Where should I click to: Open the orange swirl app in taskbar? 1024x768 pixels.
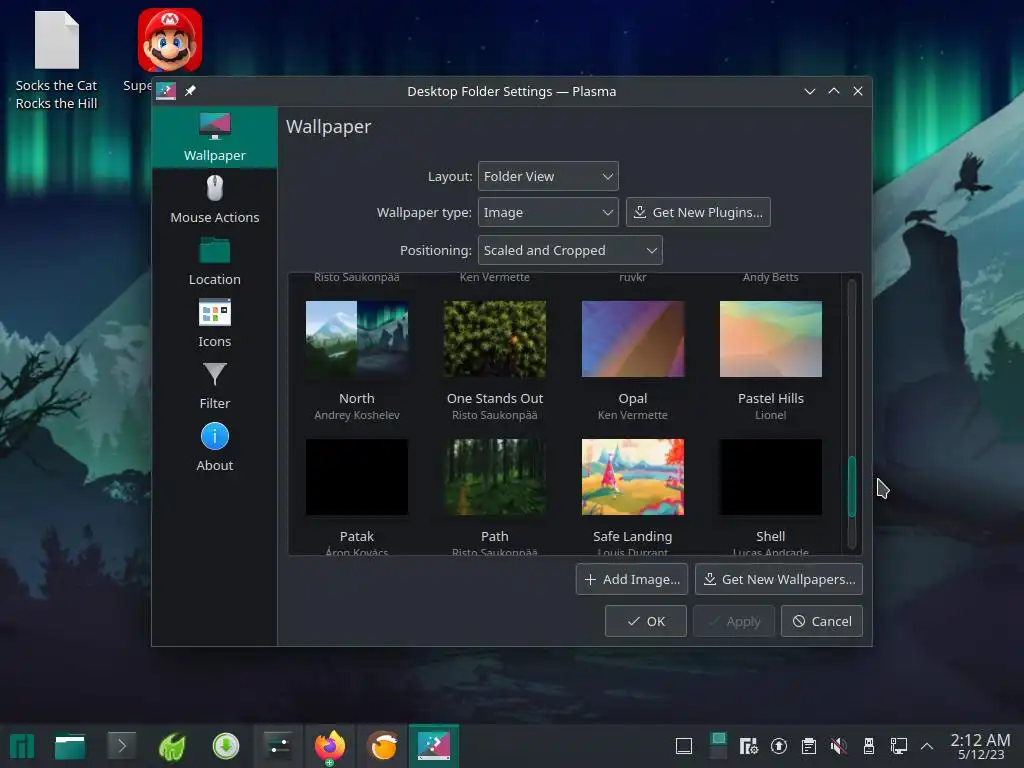383,746
